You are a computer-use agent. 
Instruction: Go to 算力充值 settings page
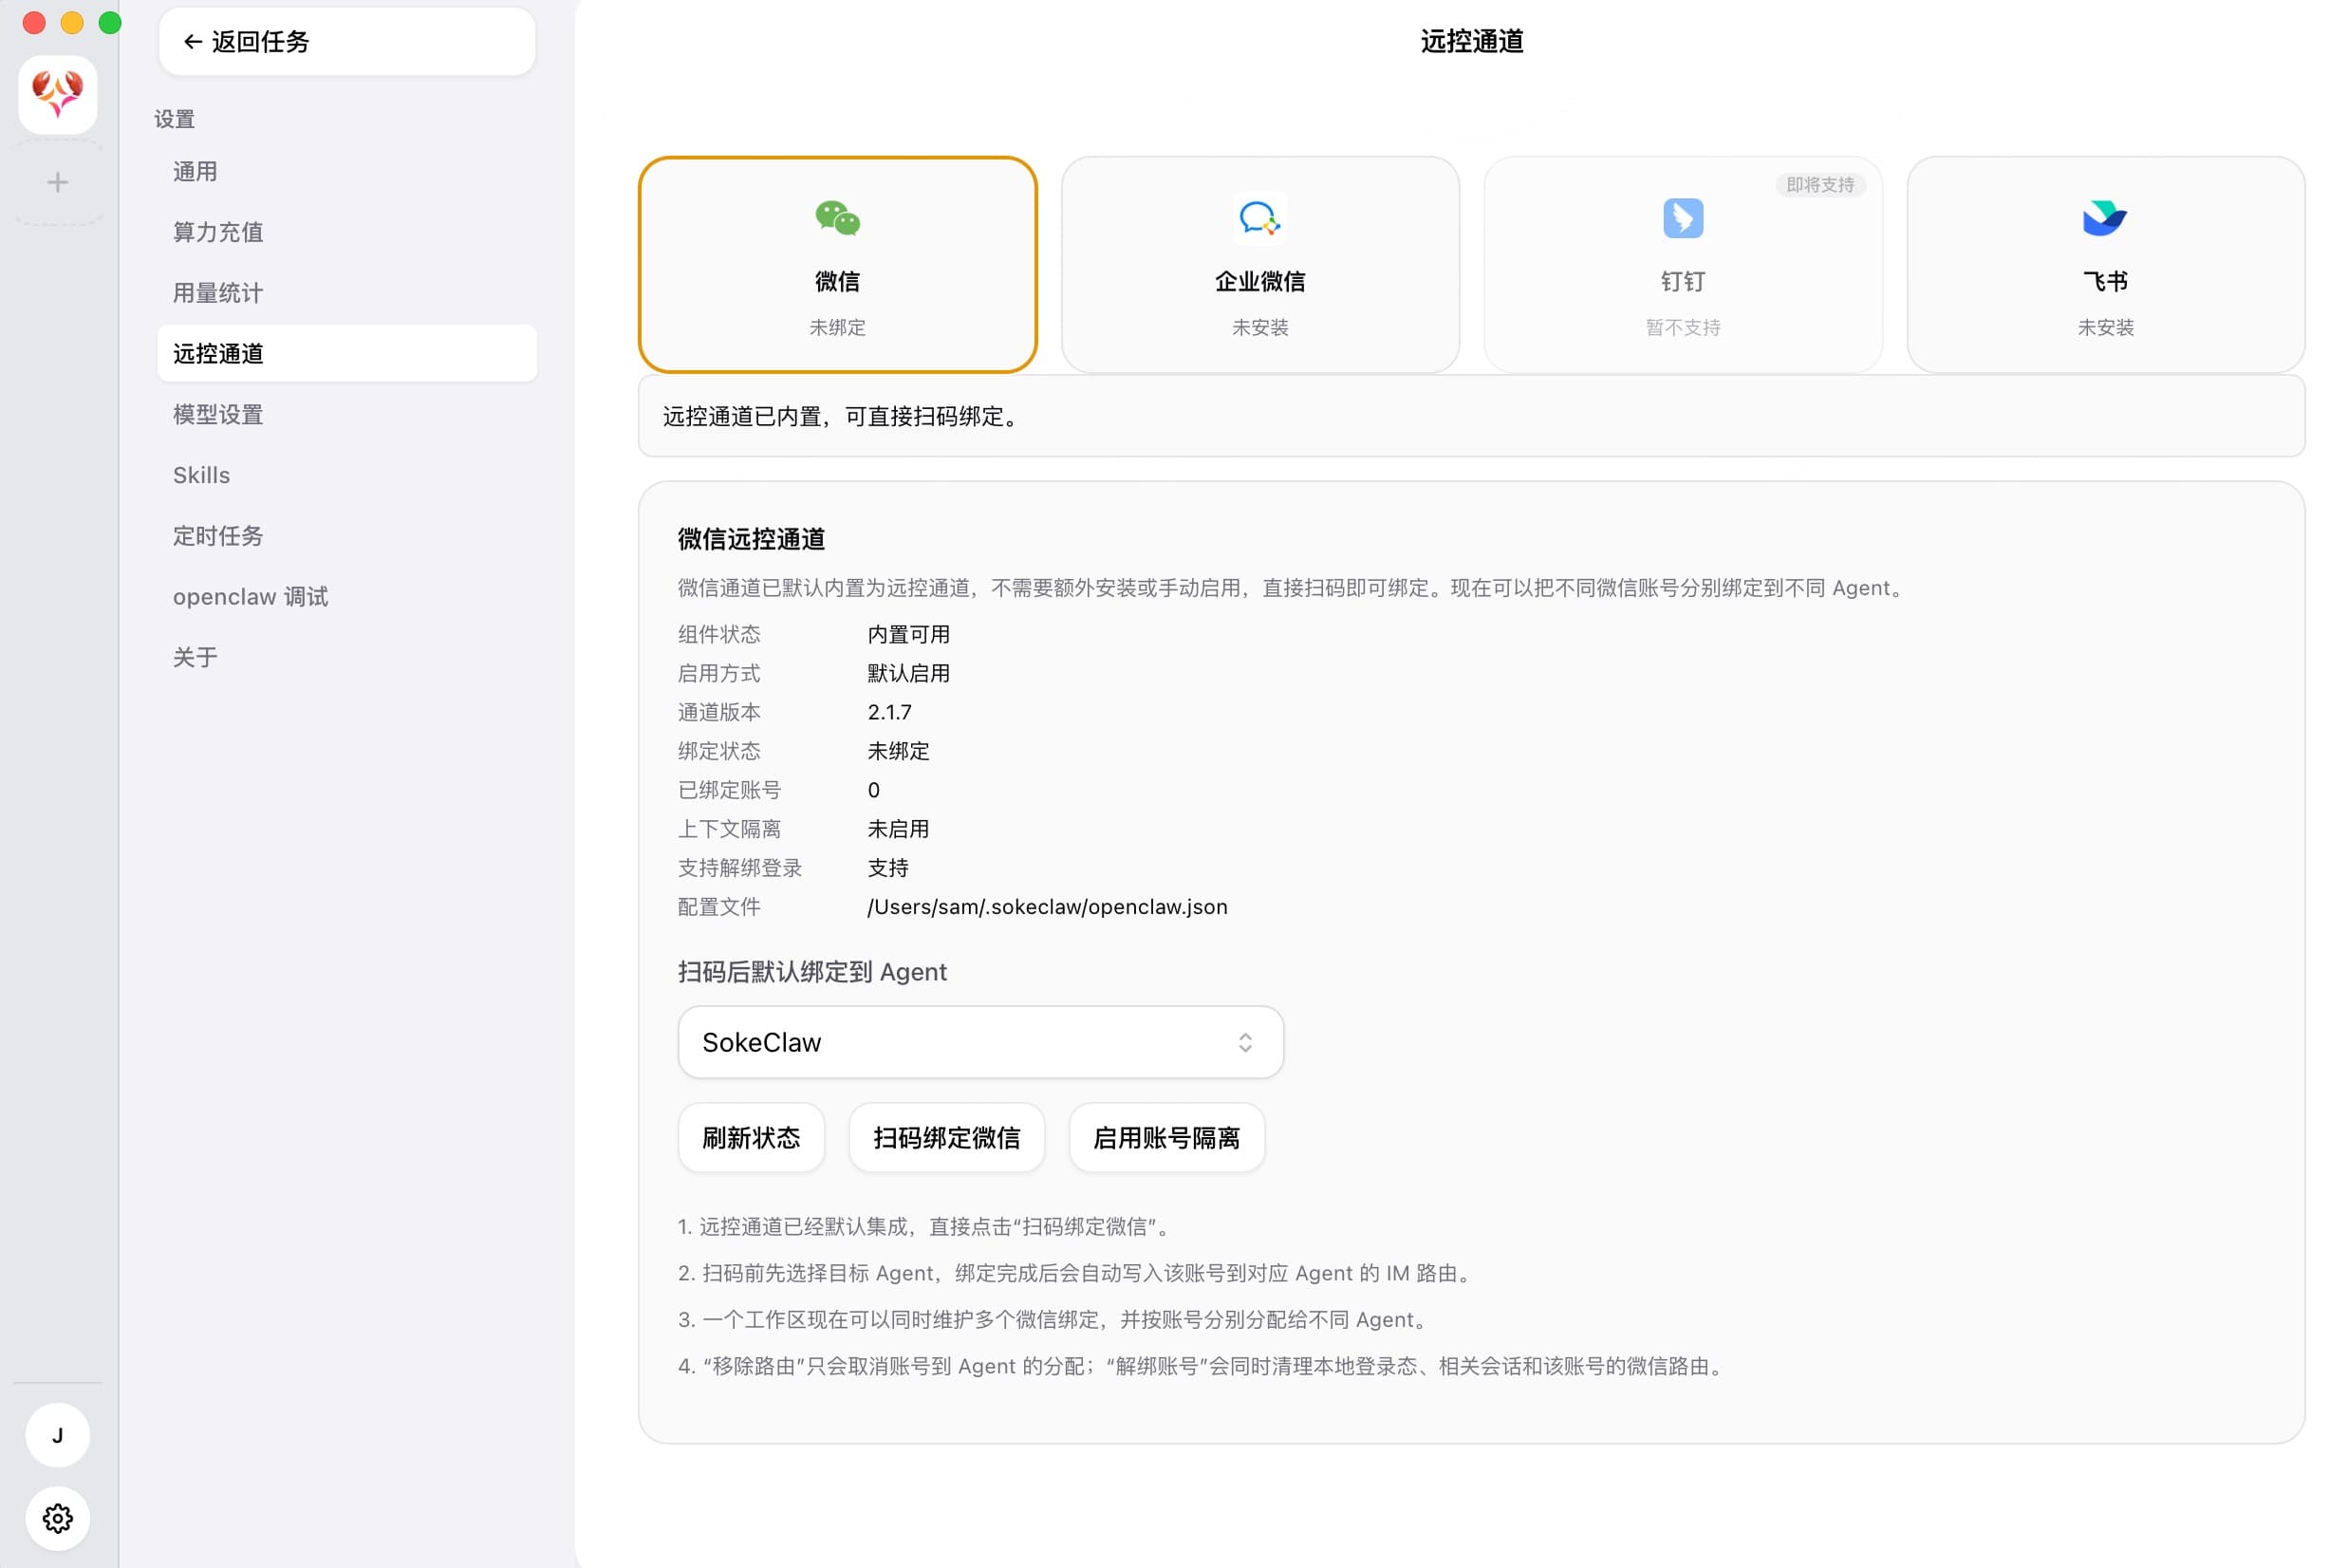[x=218, y=232]
